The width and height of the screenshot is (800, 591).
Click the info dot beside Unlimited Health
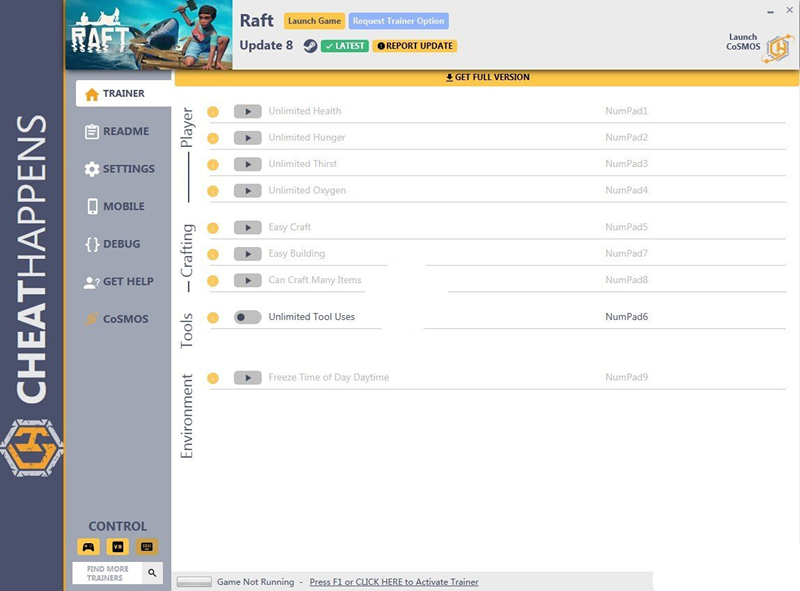point(213,112)
